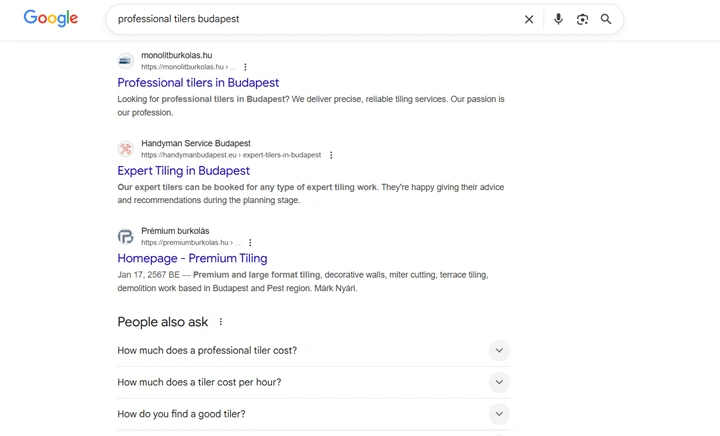Click the Handyman Service Budapest favicon
This screenshot has width=720, height=436.
pyautogui.click(x=126, y=149)
